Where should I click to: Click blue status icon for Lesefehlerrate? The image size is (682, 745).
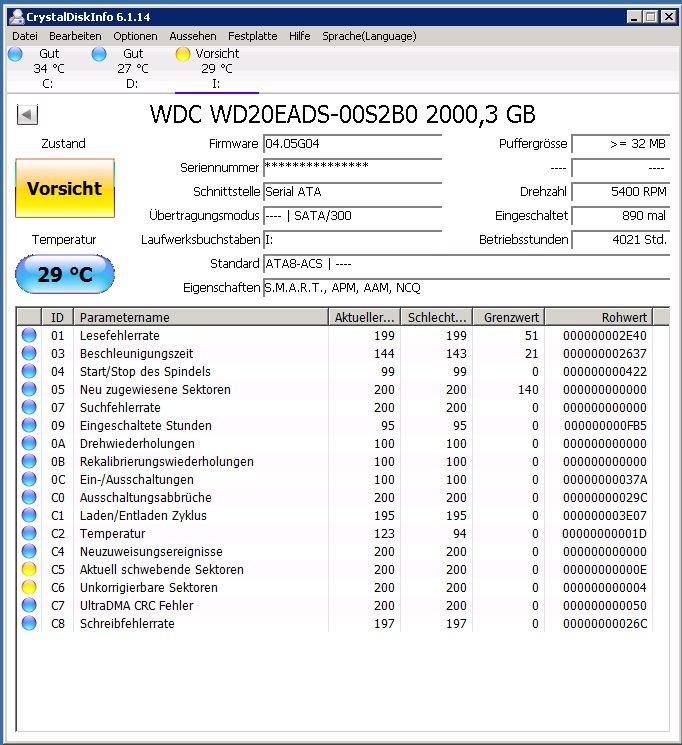pyautogui.click(x=29, y=335)
